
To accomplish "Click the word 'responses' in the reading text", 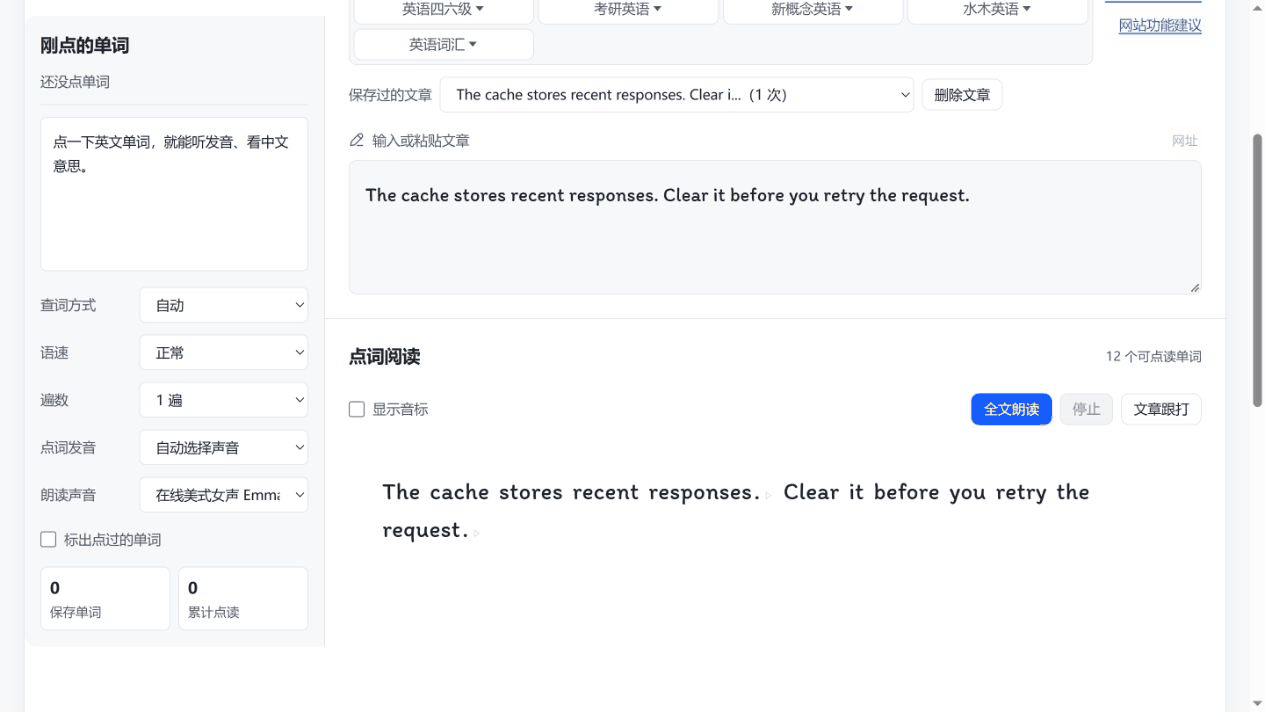I will click(699, 493).
